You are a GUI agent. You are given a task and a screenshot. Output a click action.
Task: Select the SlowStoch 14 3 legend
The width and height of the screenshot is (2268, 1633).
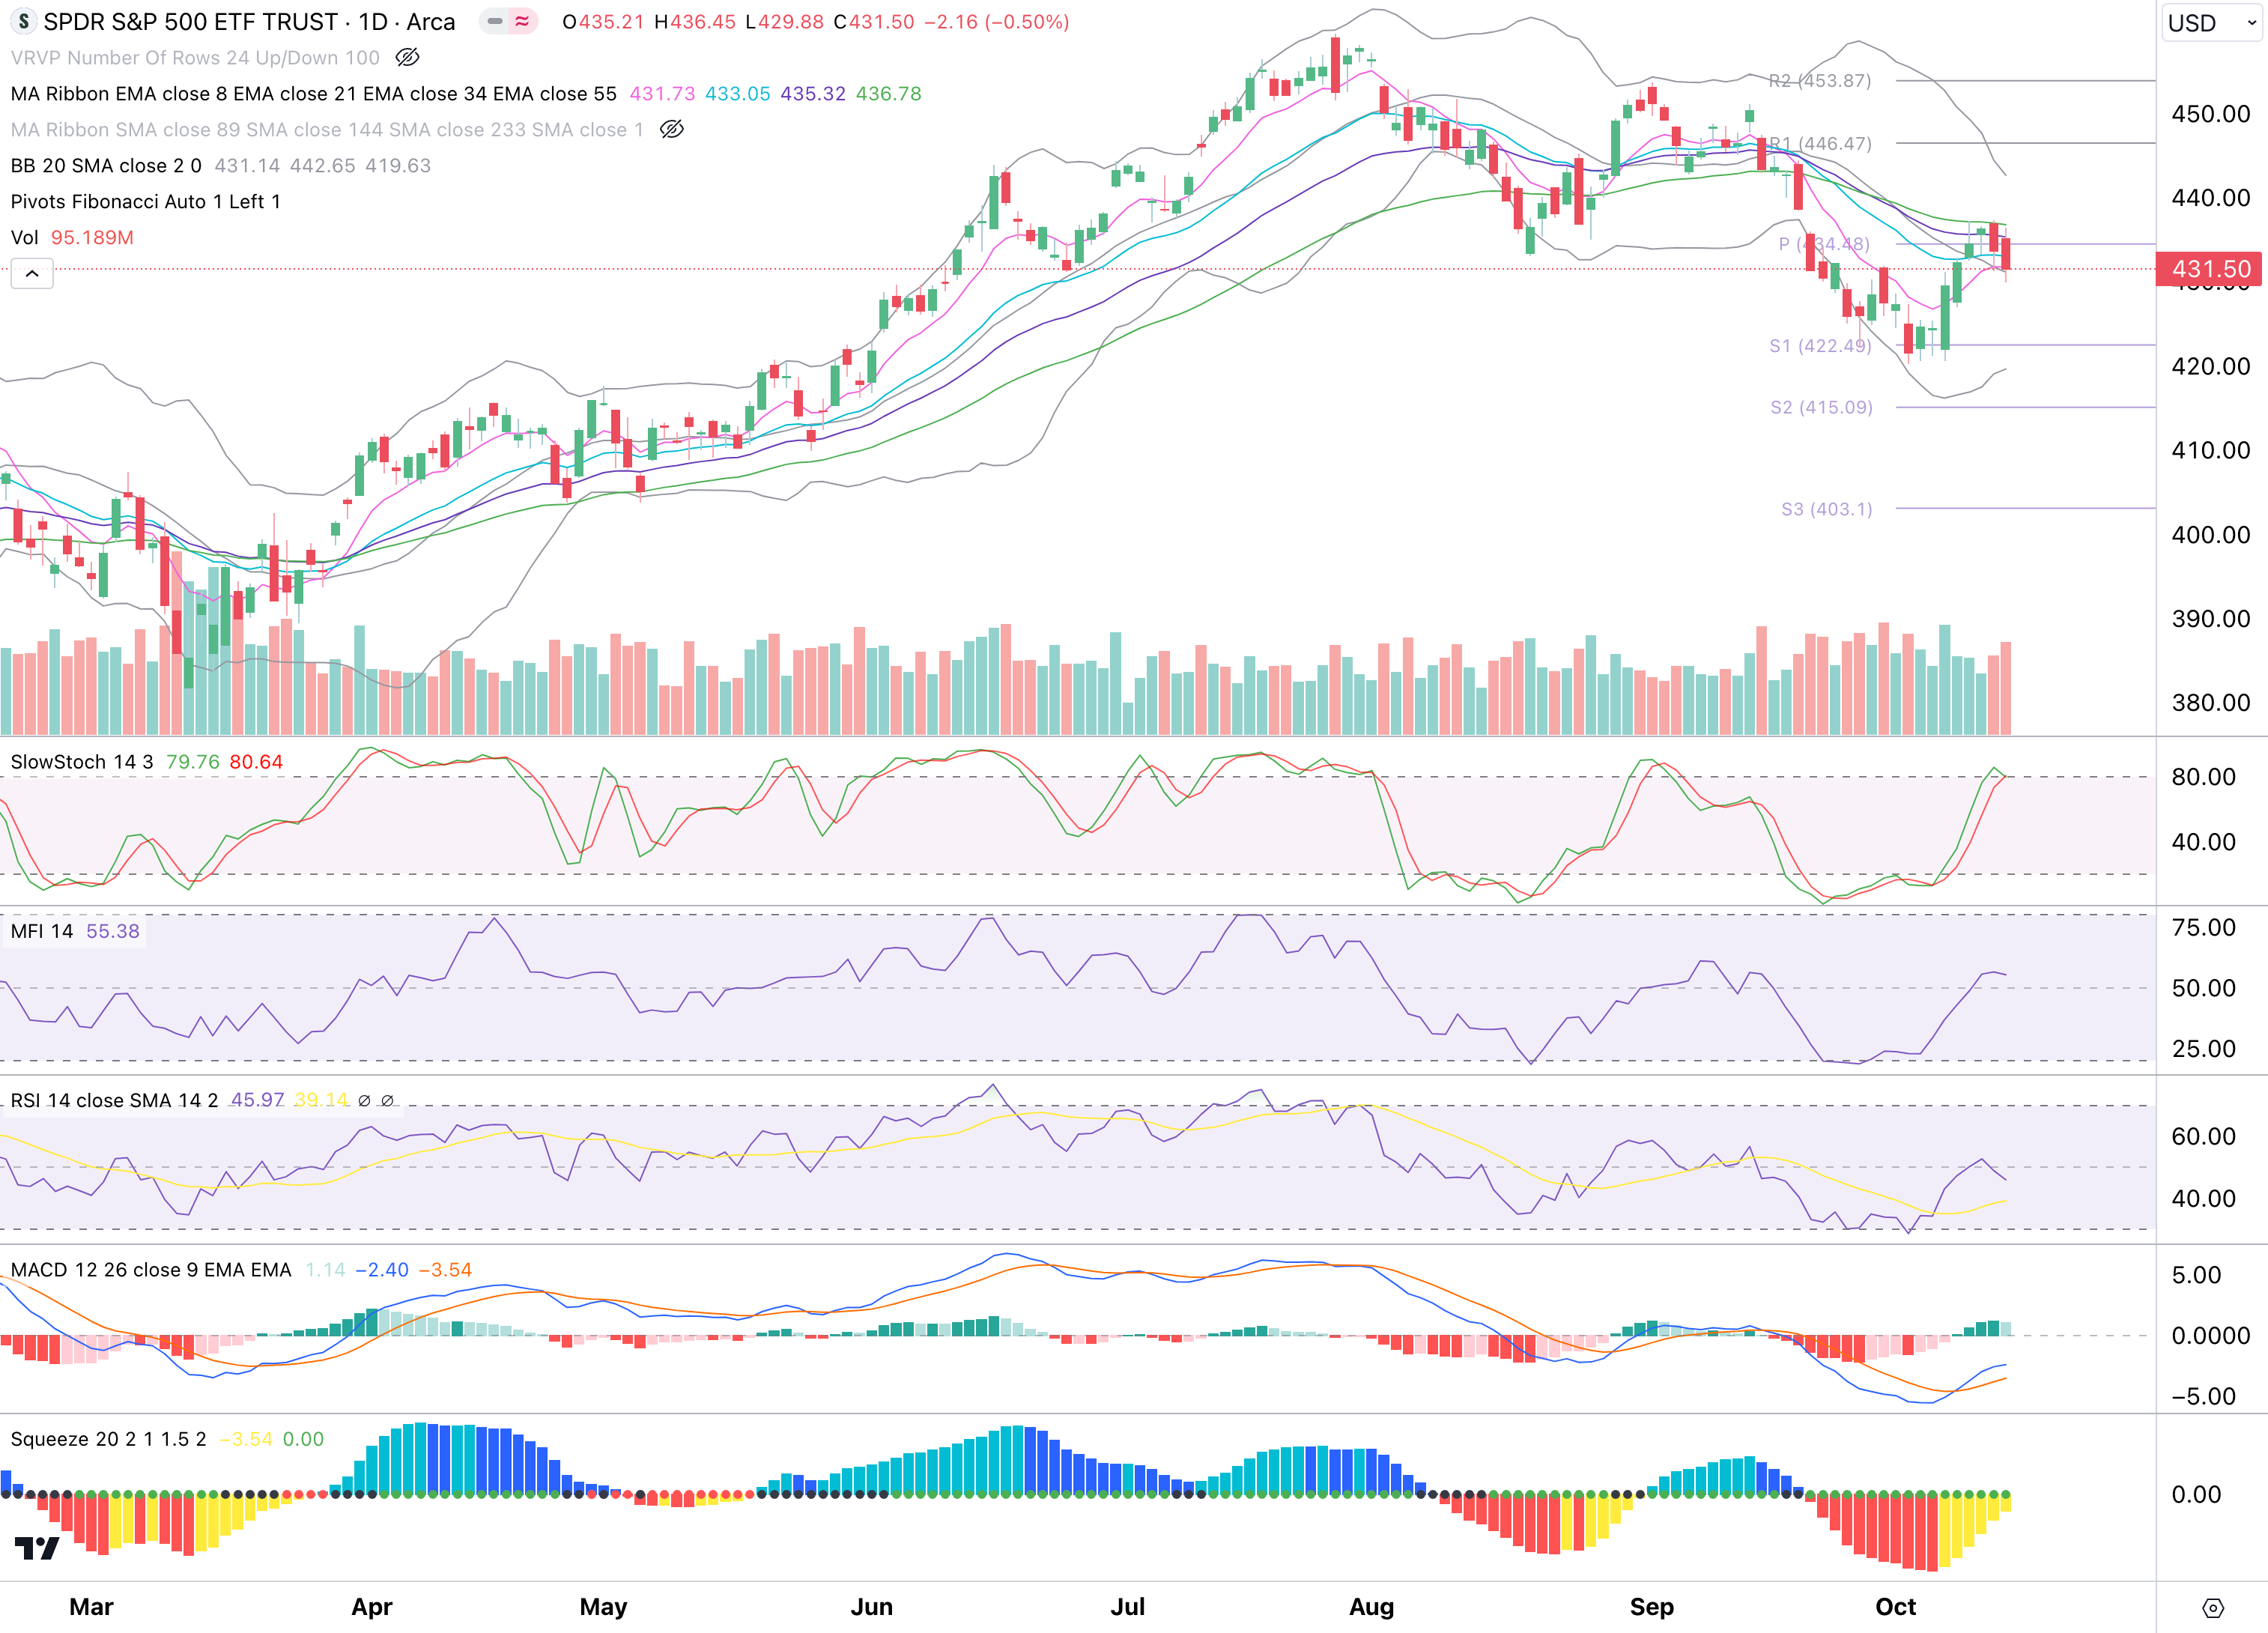82,761
